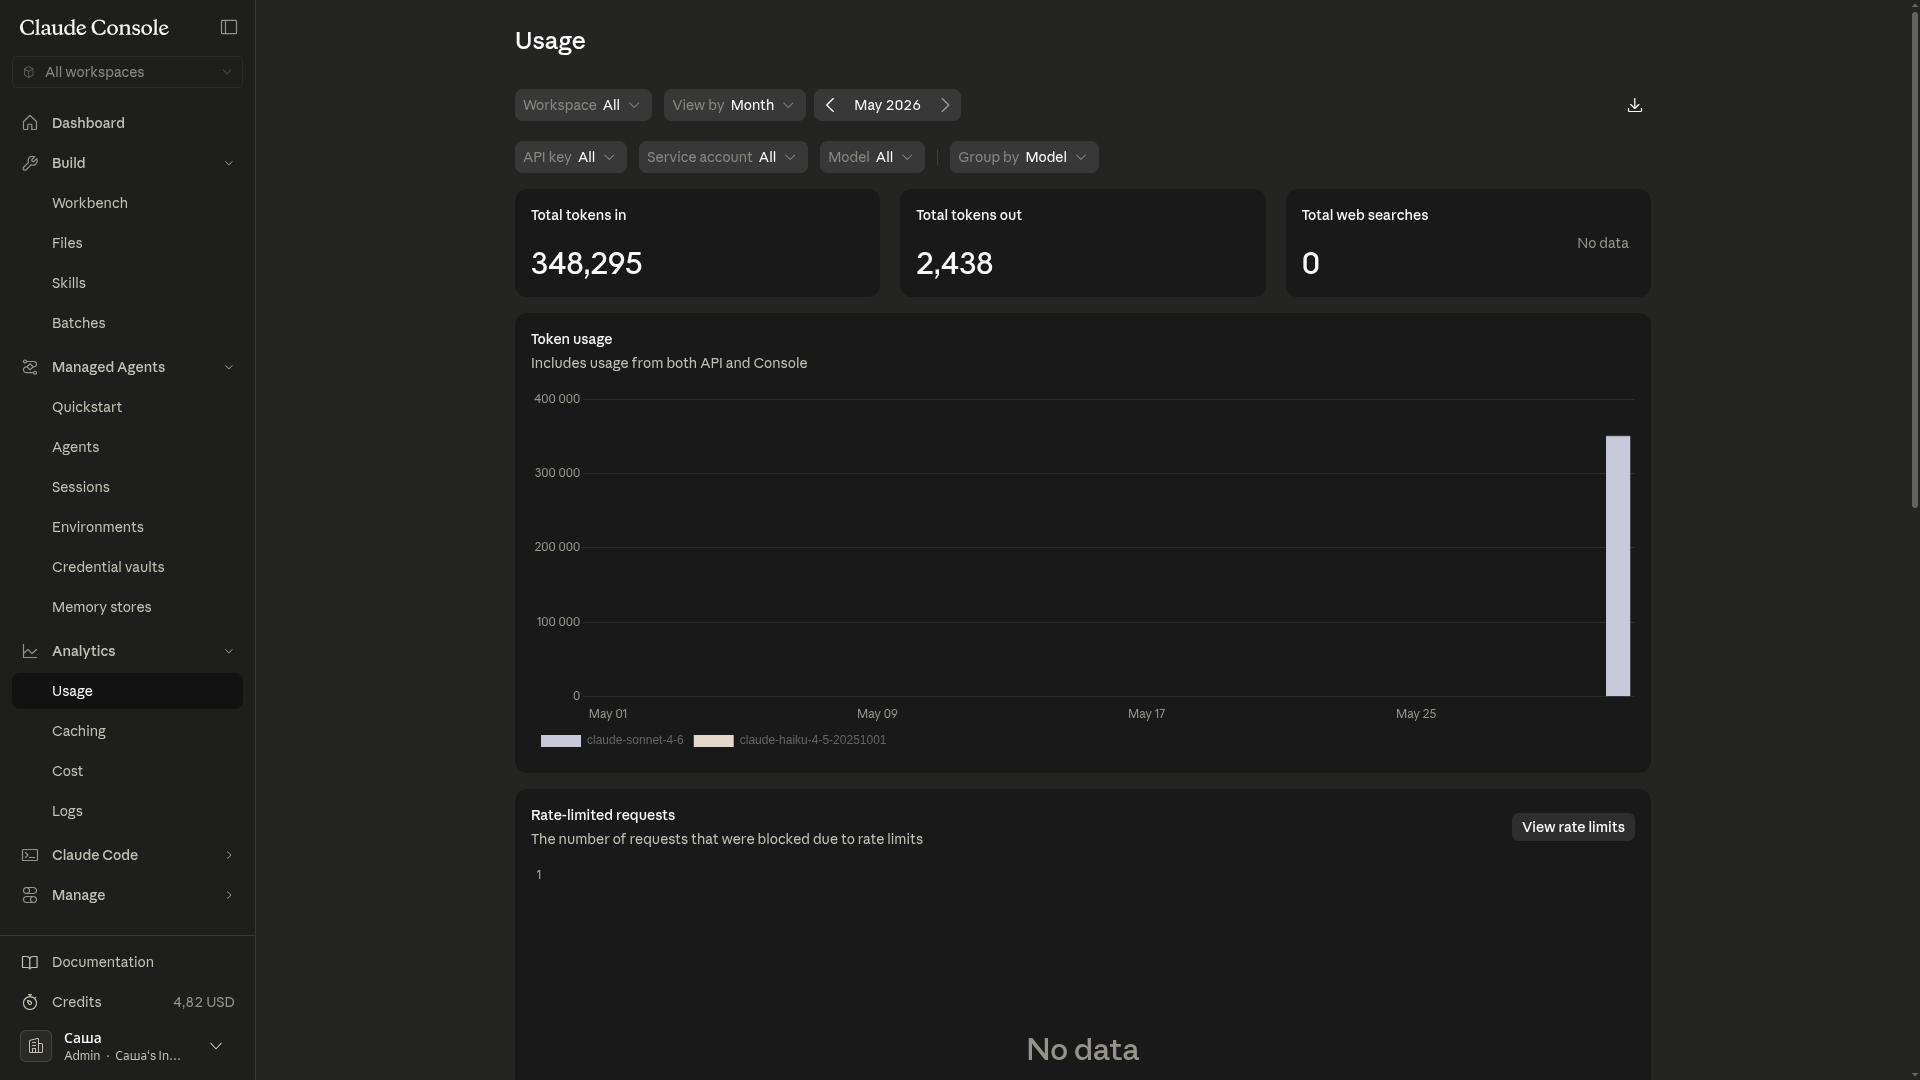Click the Build wrench icon
Viewport: 1920px width, 1080px height.
tap(30, 163)
